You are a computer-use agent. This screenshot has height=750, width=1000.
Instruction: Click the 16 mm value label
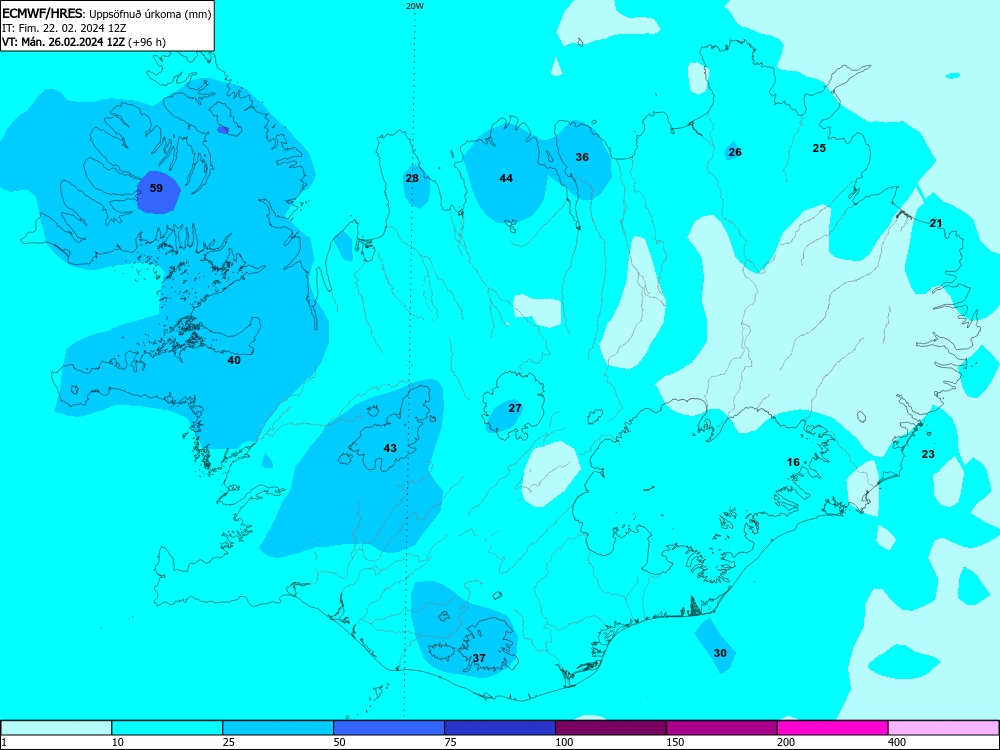coord(793,462)
